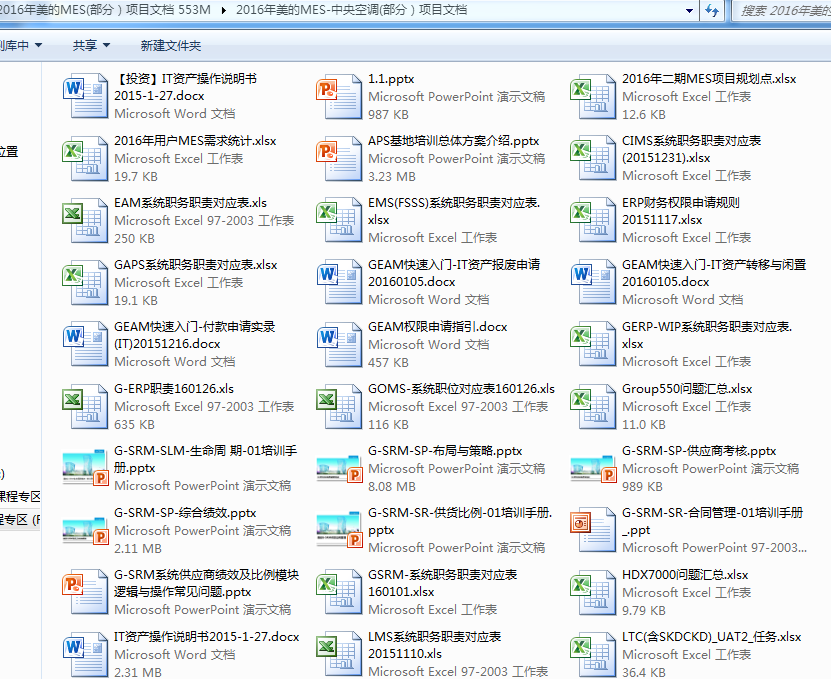Open thumbnail of G-SRM-SLM-生命周期-01培训手册.pptx
This screenshot has width=831, height=679.
(x=85, y=469)
